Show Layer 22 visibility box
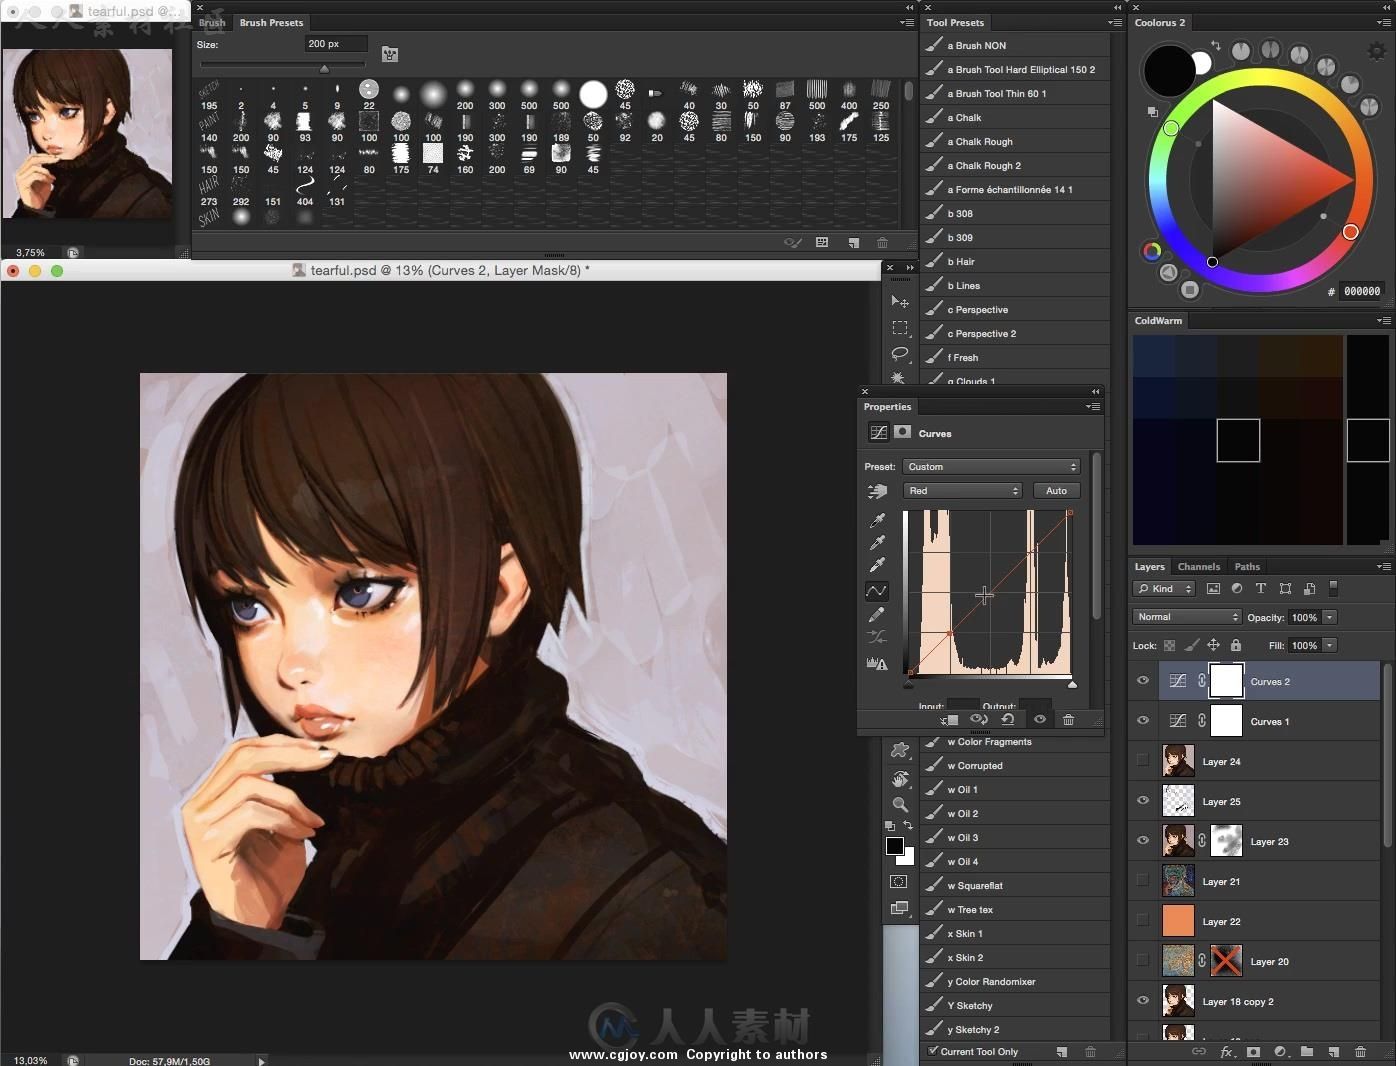The width and height of the screenshot is (1396, 1066). point(1143,921)
